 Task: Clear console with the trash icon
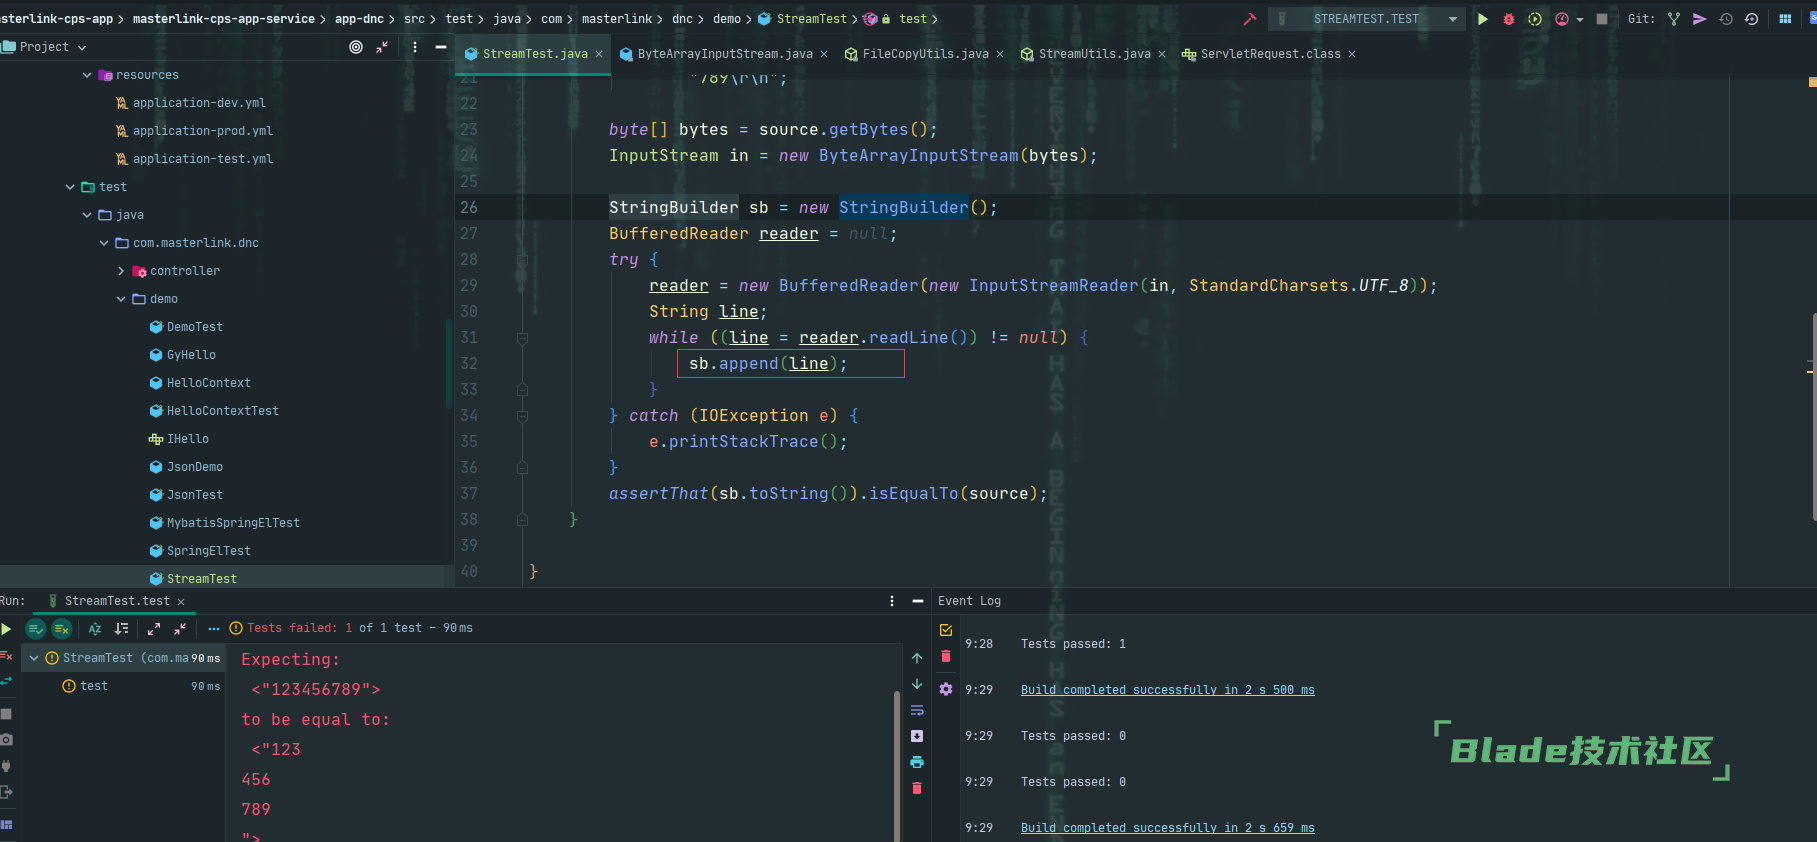[x=917, y=788]
